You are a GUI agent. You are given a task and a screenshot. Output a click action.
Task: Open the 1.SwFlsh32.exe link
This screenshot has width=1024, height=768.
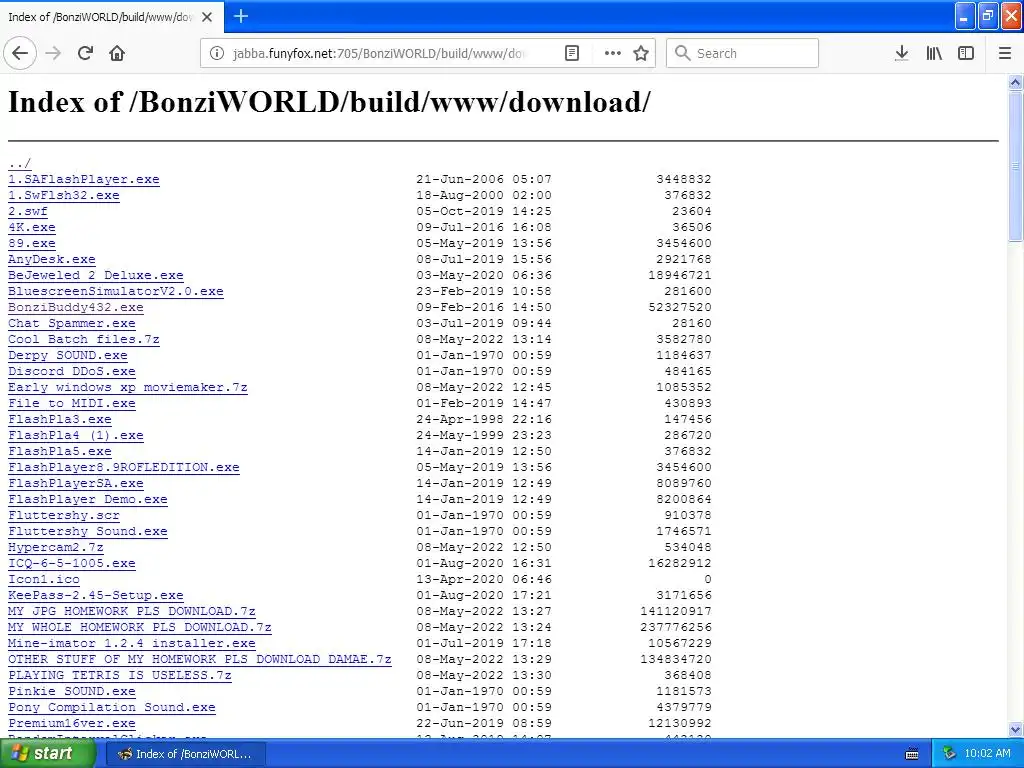(64, 195)
